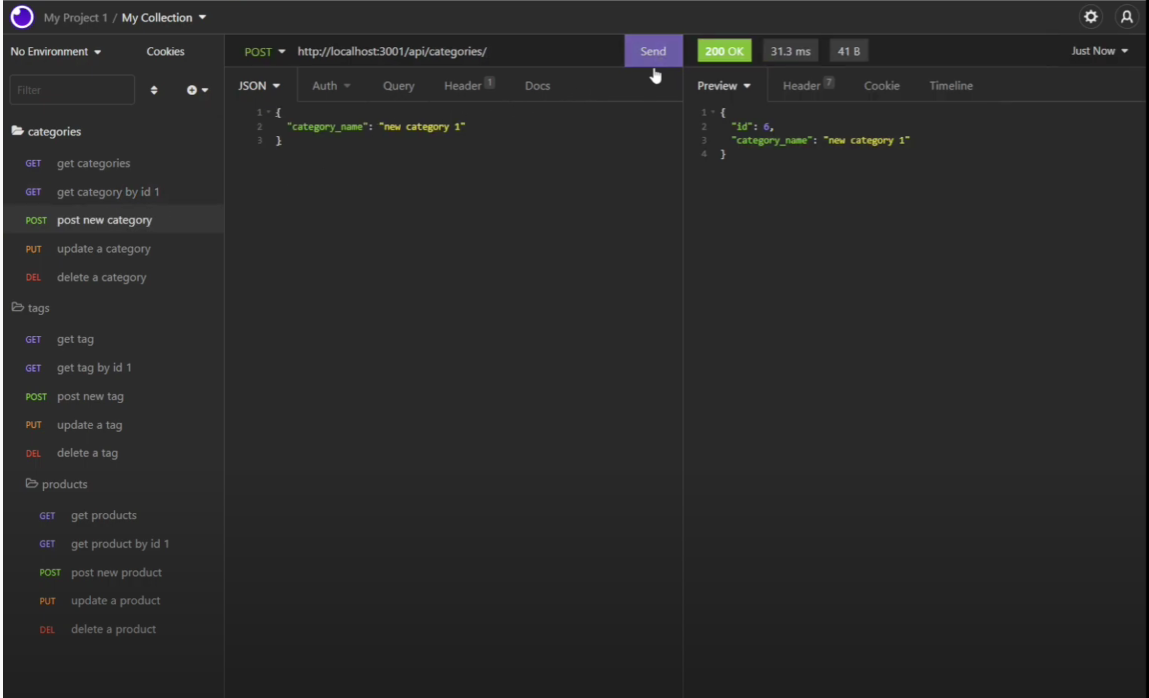
Task: Select the get product by id 1 request
Action: [x=114, y=543]
